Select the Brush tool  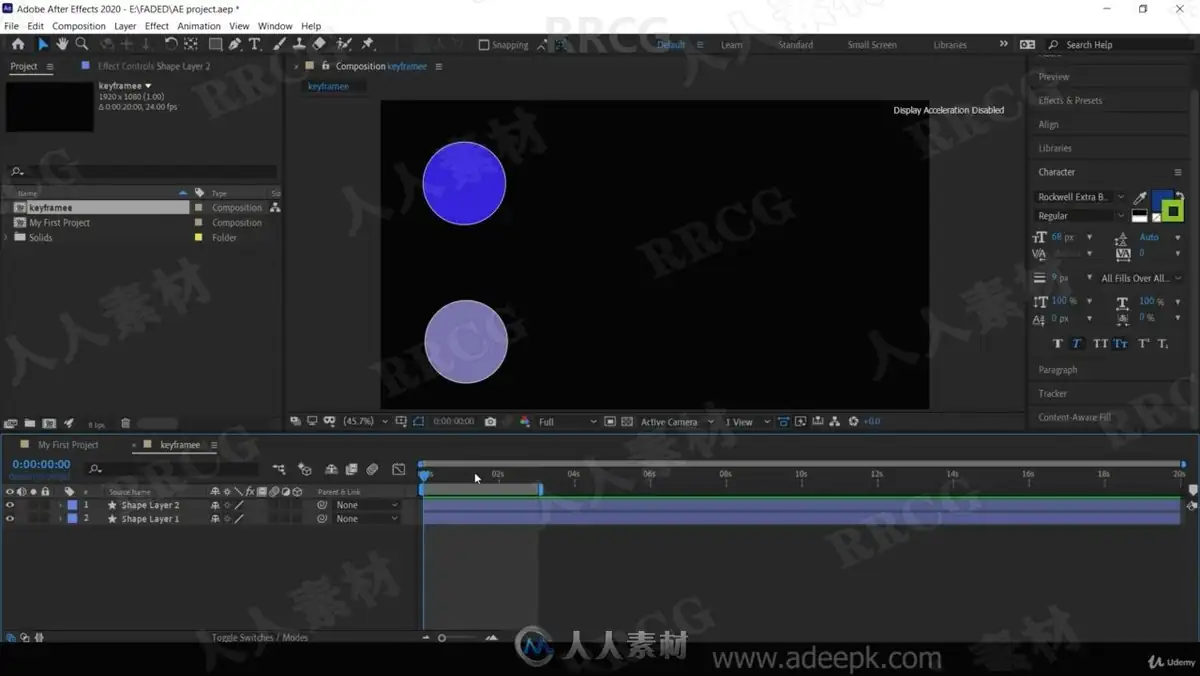click(279, 44)
